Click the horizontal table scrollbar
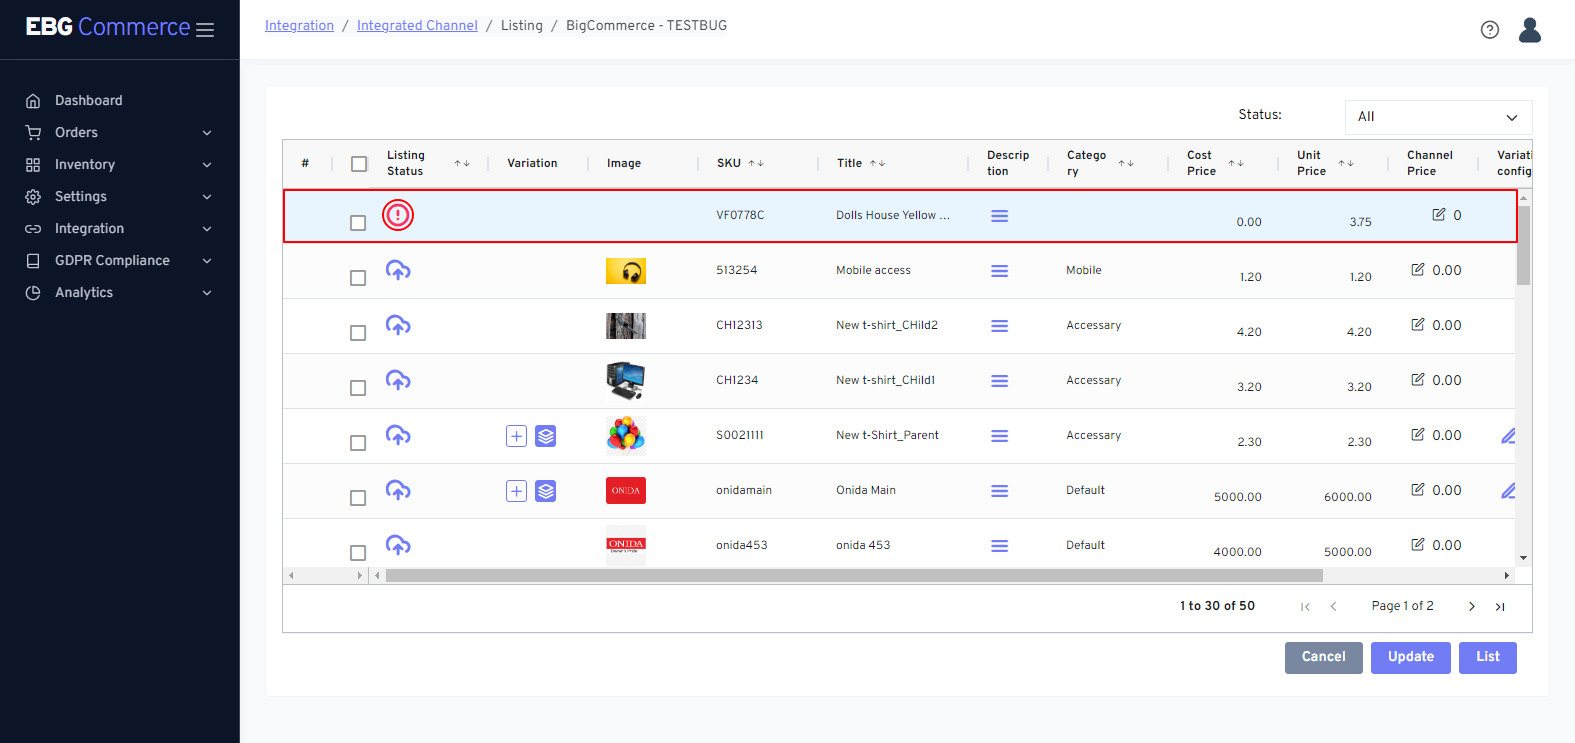Image resolution: width=1575 pixels, height=743 pixels. pos(853,576)
